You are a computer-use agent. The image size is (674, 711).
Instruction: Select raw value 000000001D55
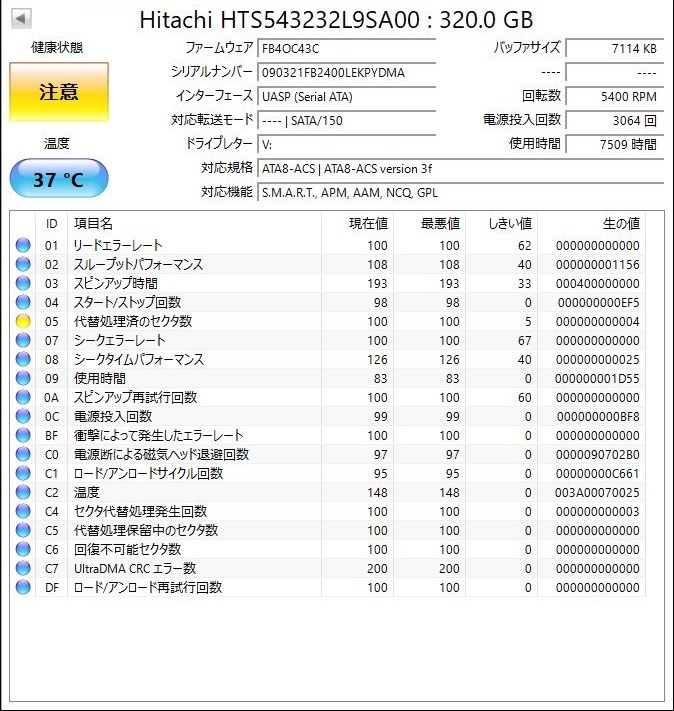[597, 379]
